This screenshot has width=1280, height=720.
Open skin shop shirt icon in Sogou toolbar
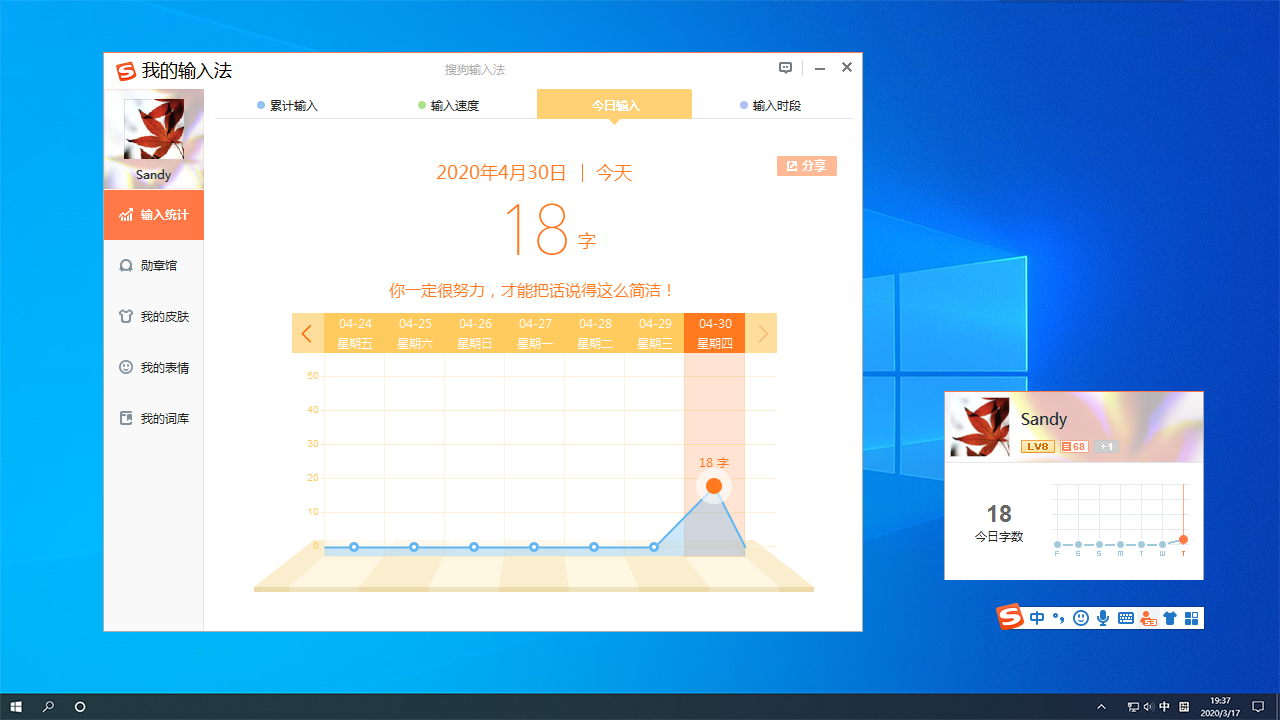[1169, 618]
